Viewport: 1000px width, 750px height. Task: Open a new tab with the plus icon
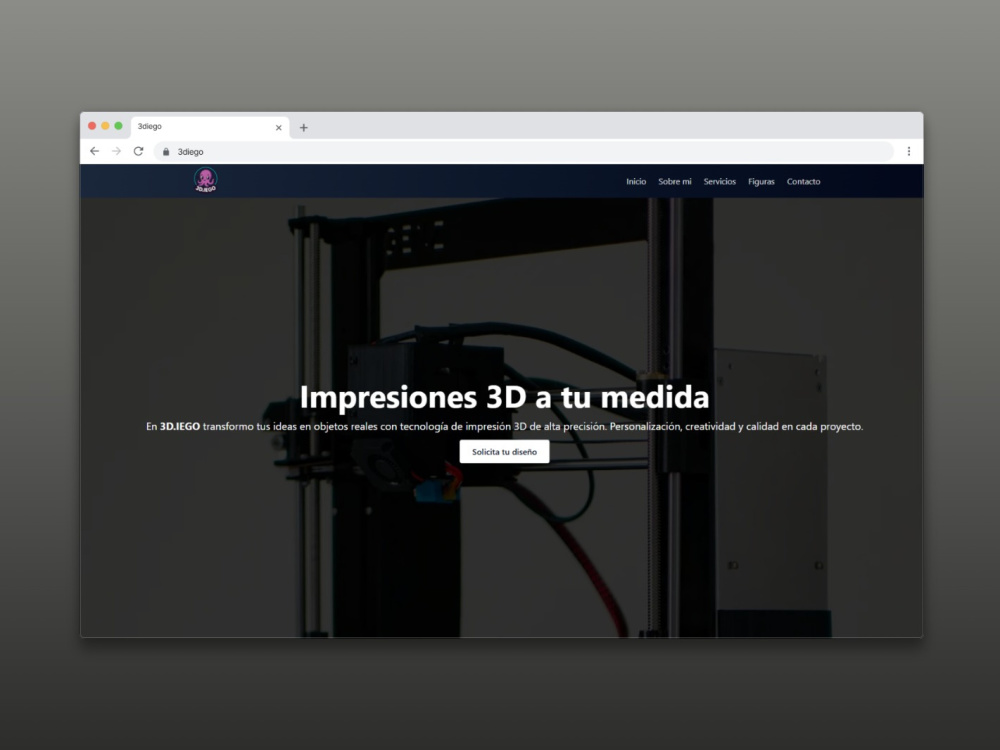tap(304, 128)
